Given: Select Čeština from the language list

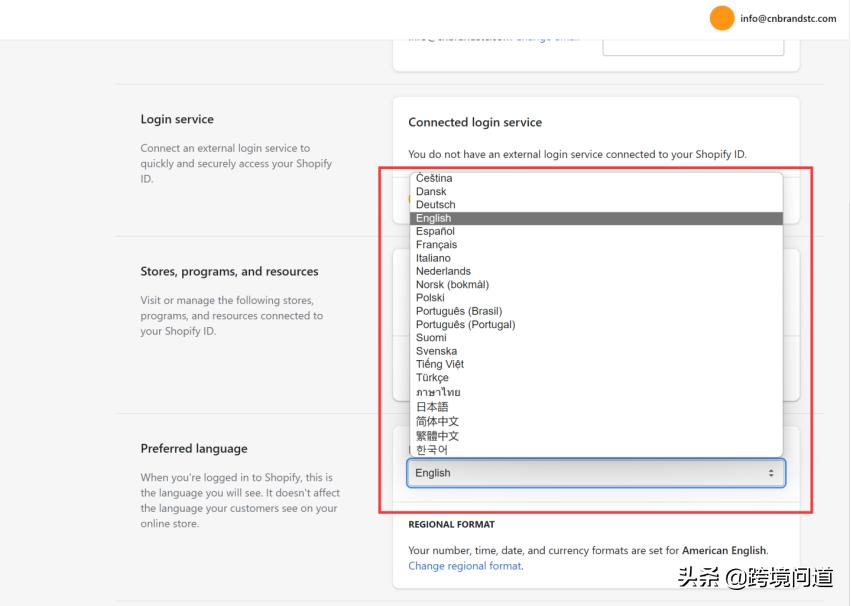Looking at the screenshot, I should point(434,178).
